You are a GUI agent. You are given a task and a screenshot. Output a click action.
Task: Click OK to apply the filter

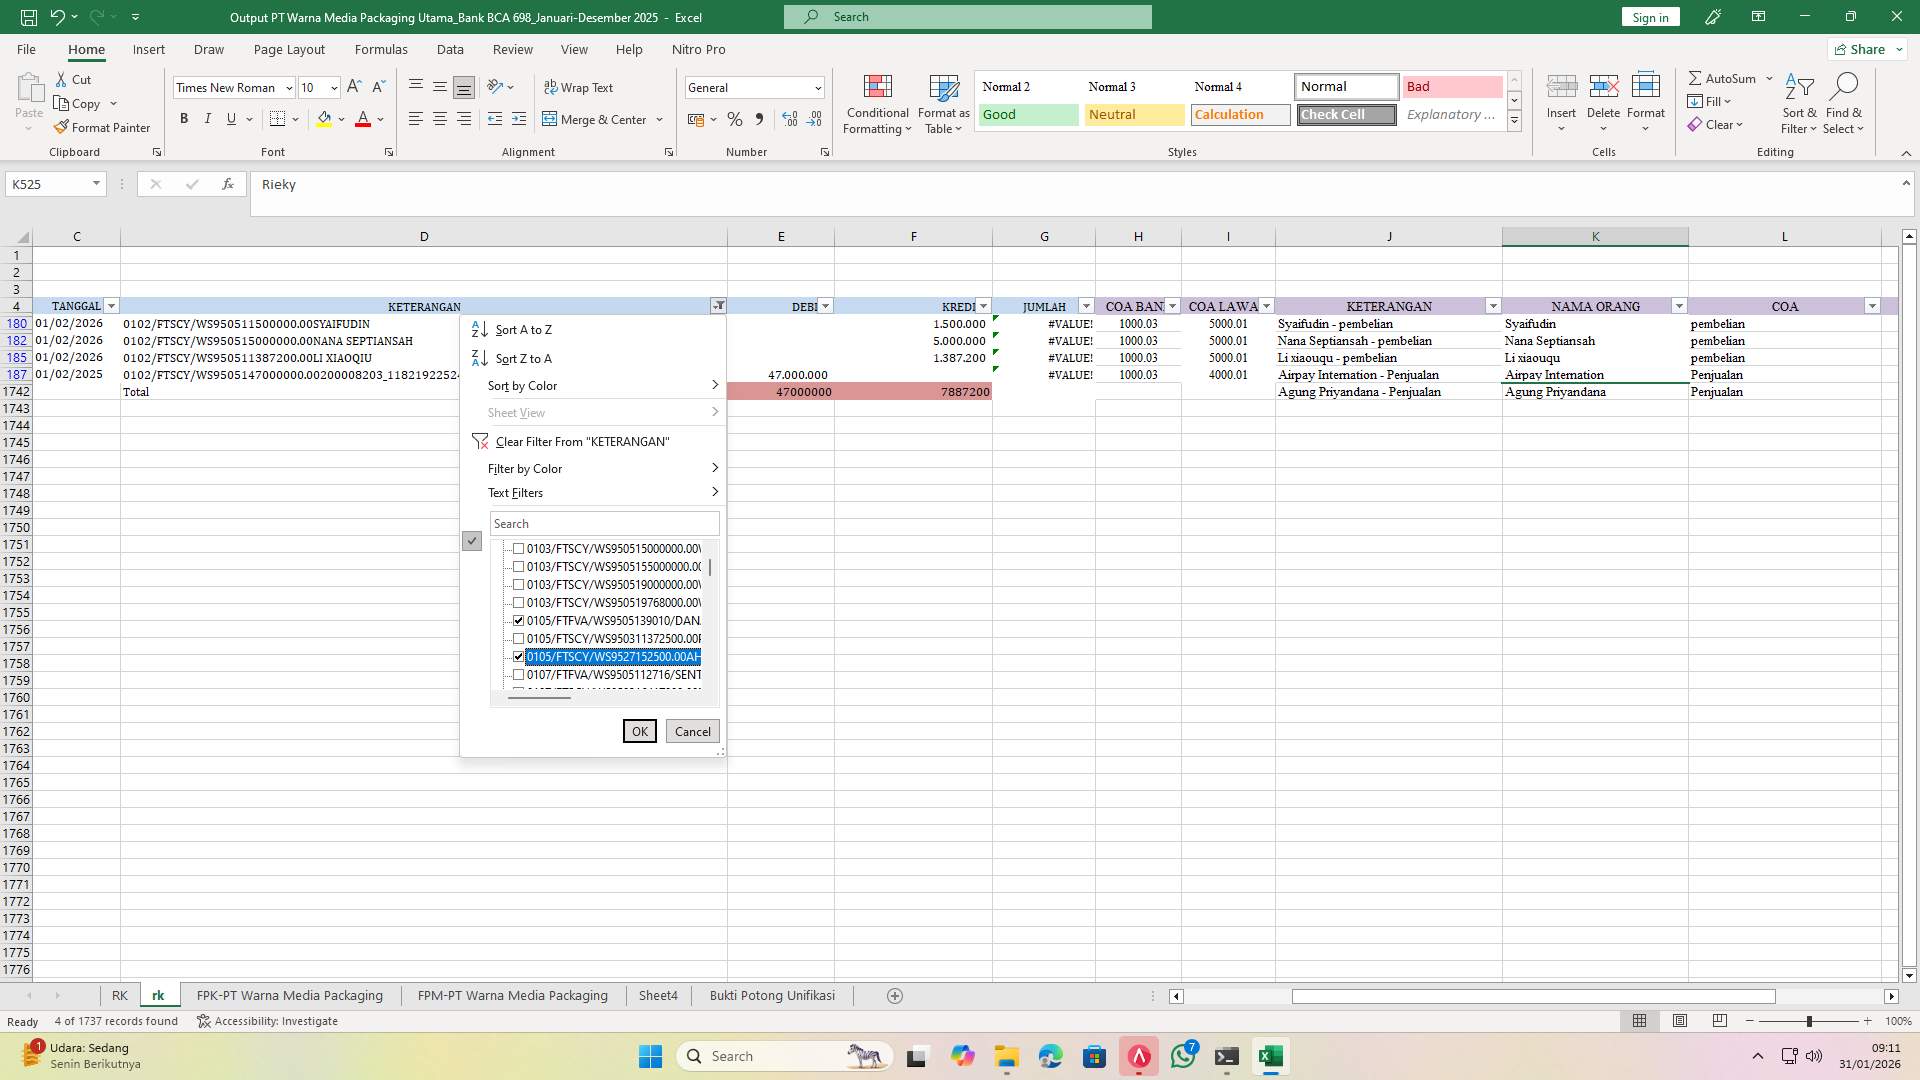click(x=639, y=731)
